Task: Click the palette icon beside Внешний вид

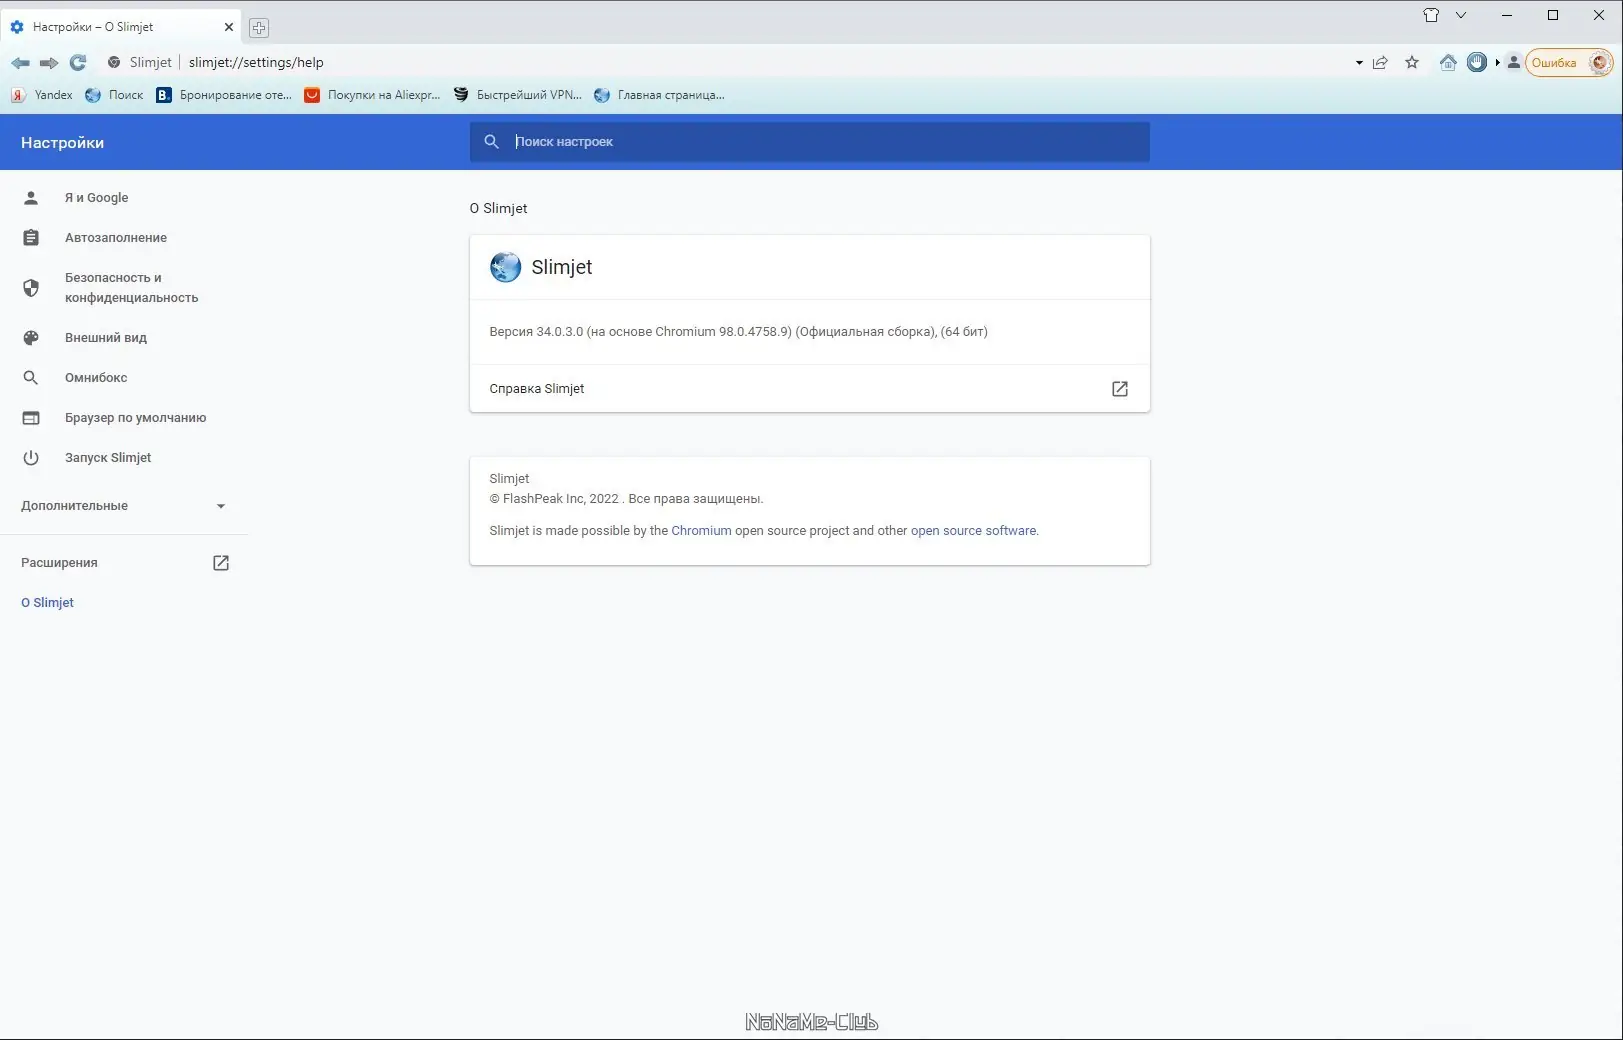Action: pyautogui.click(x=31, y=338)
